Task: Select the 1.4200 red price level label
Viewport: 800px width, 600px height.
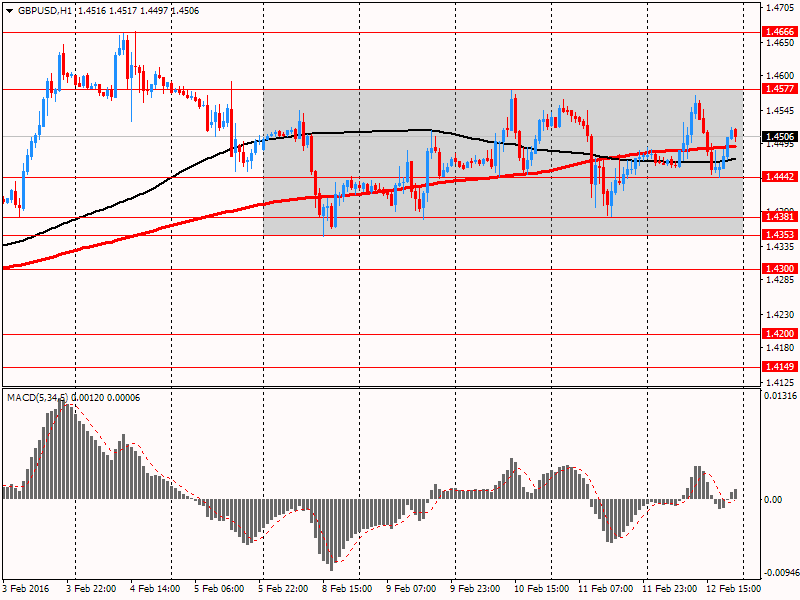Action: [x=779, y=333]
